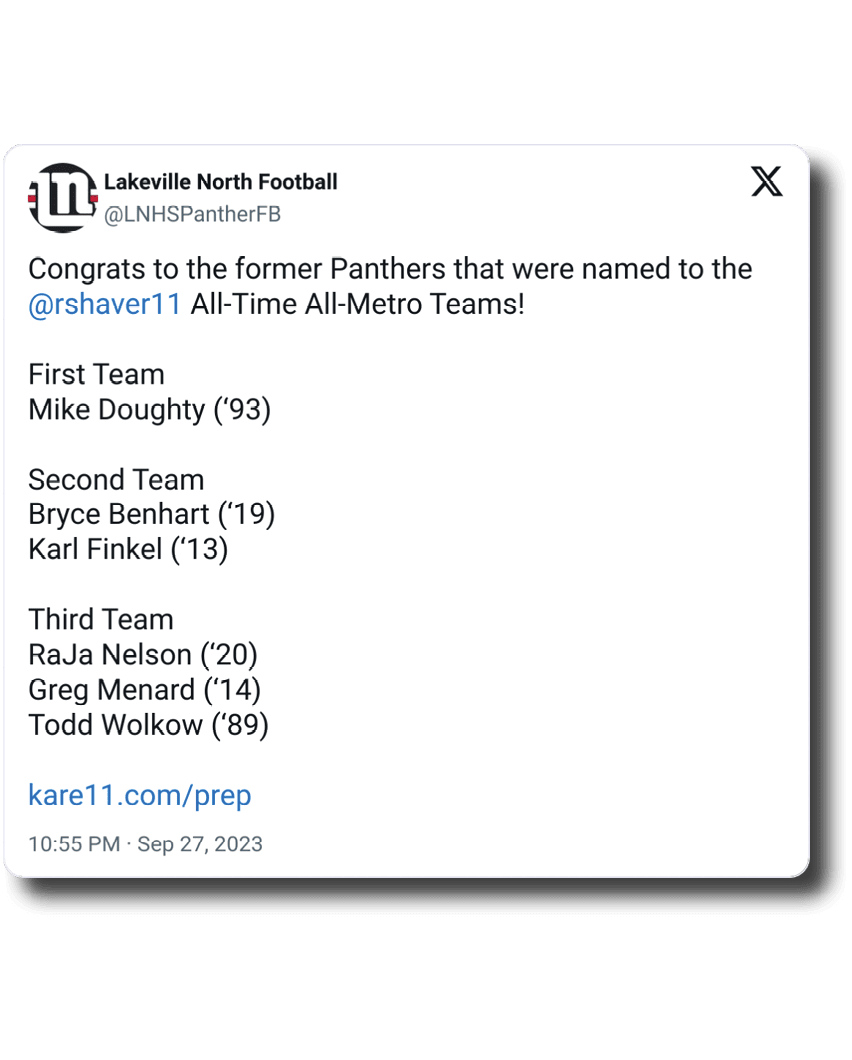This screenshot has width=852, height=1060.
Task: Follow the @rshaver11 mention link
Action: [105, 304]
